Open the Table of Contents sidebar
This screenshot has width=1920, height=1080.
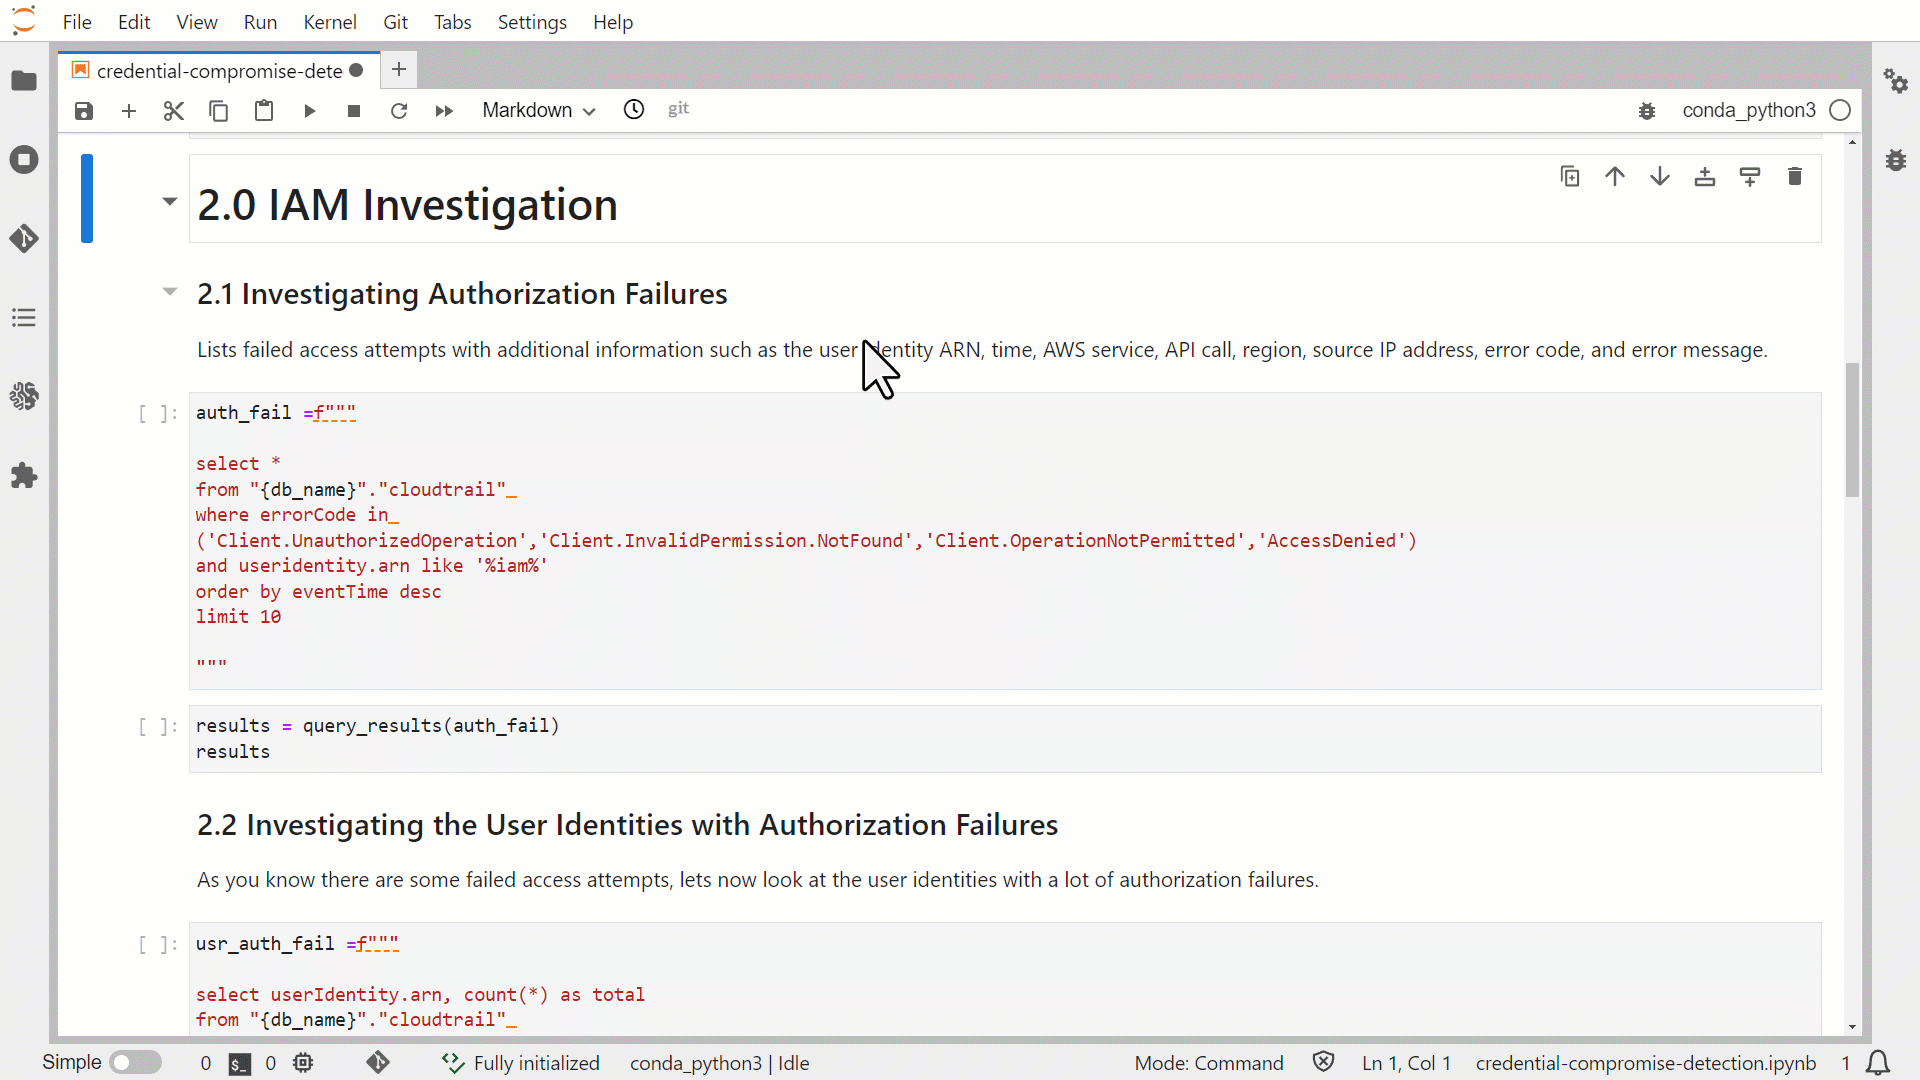(x=24, y=317)
